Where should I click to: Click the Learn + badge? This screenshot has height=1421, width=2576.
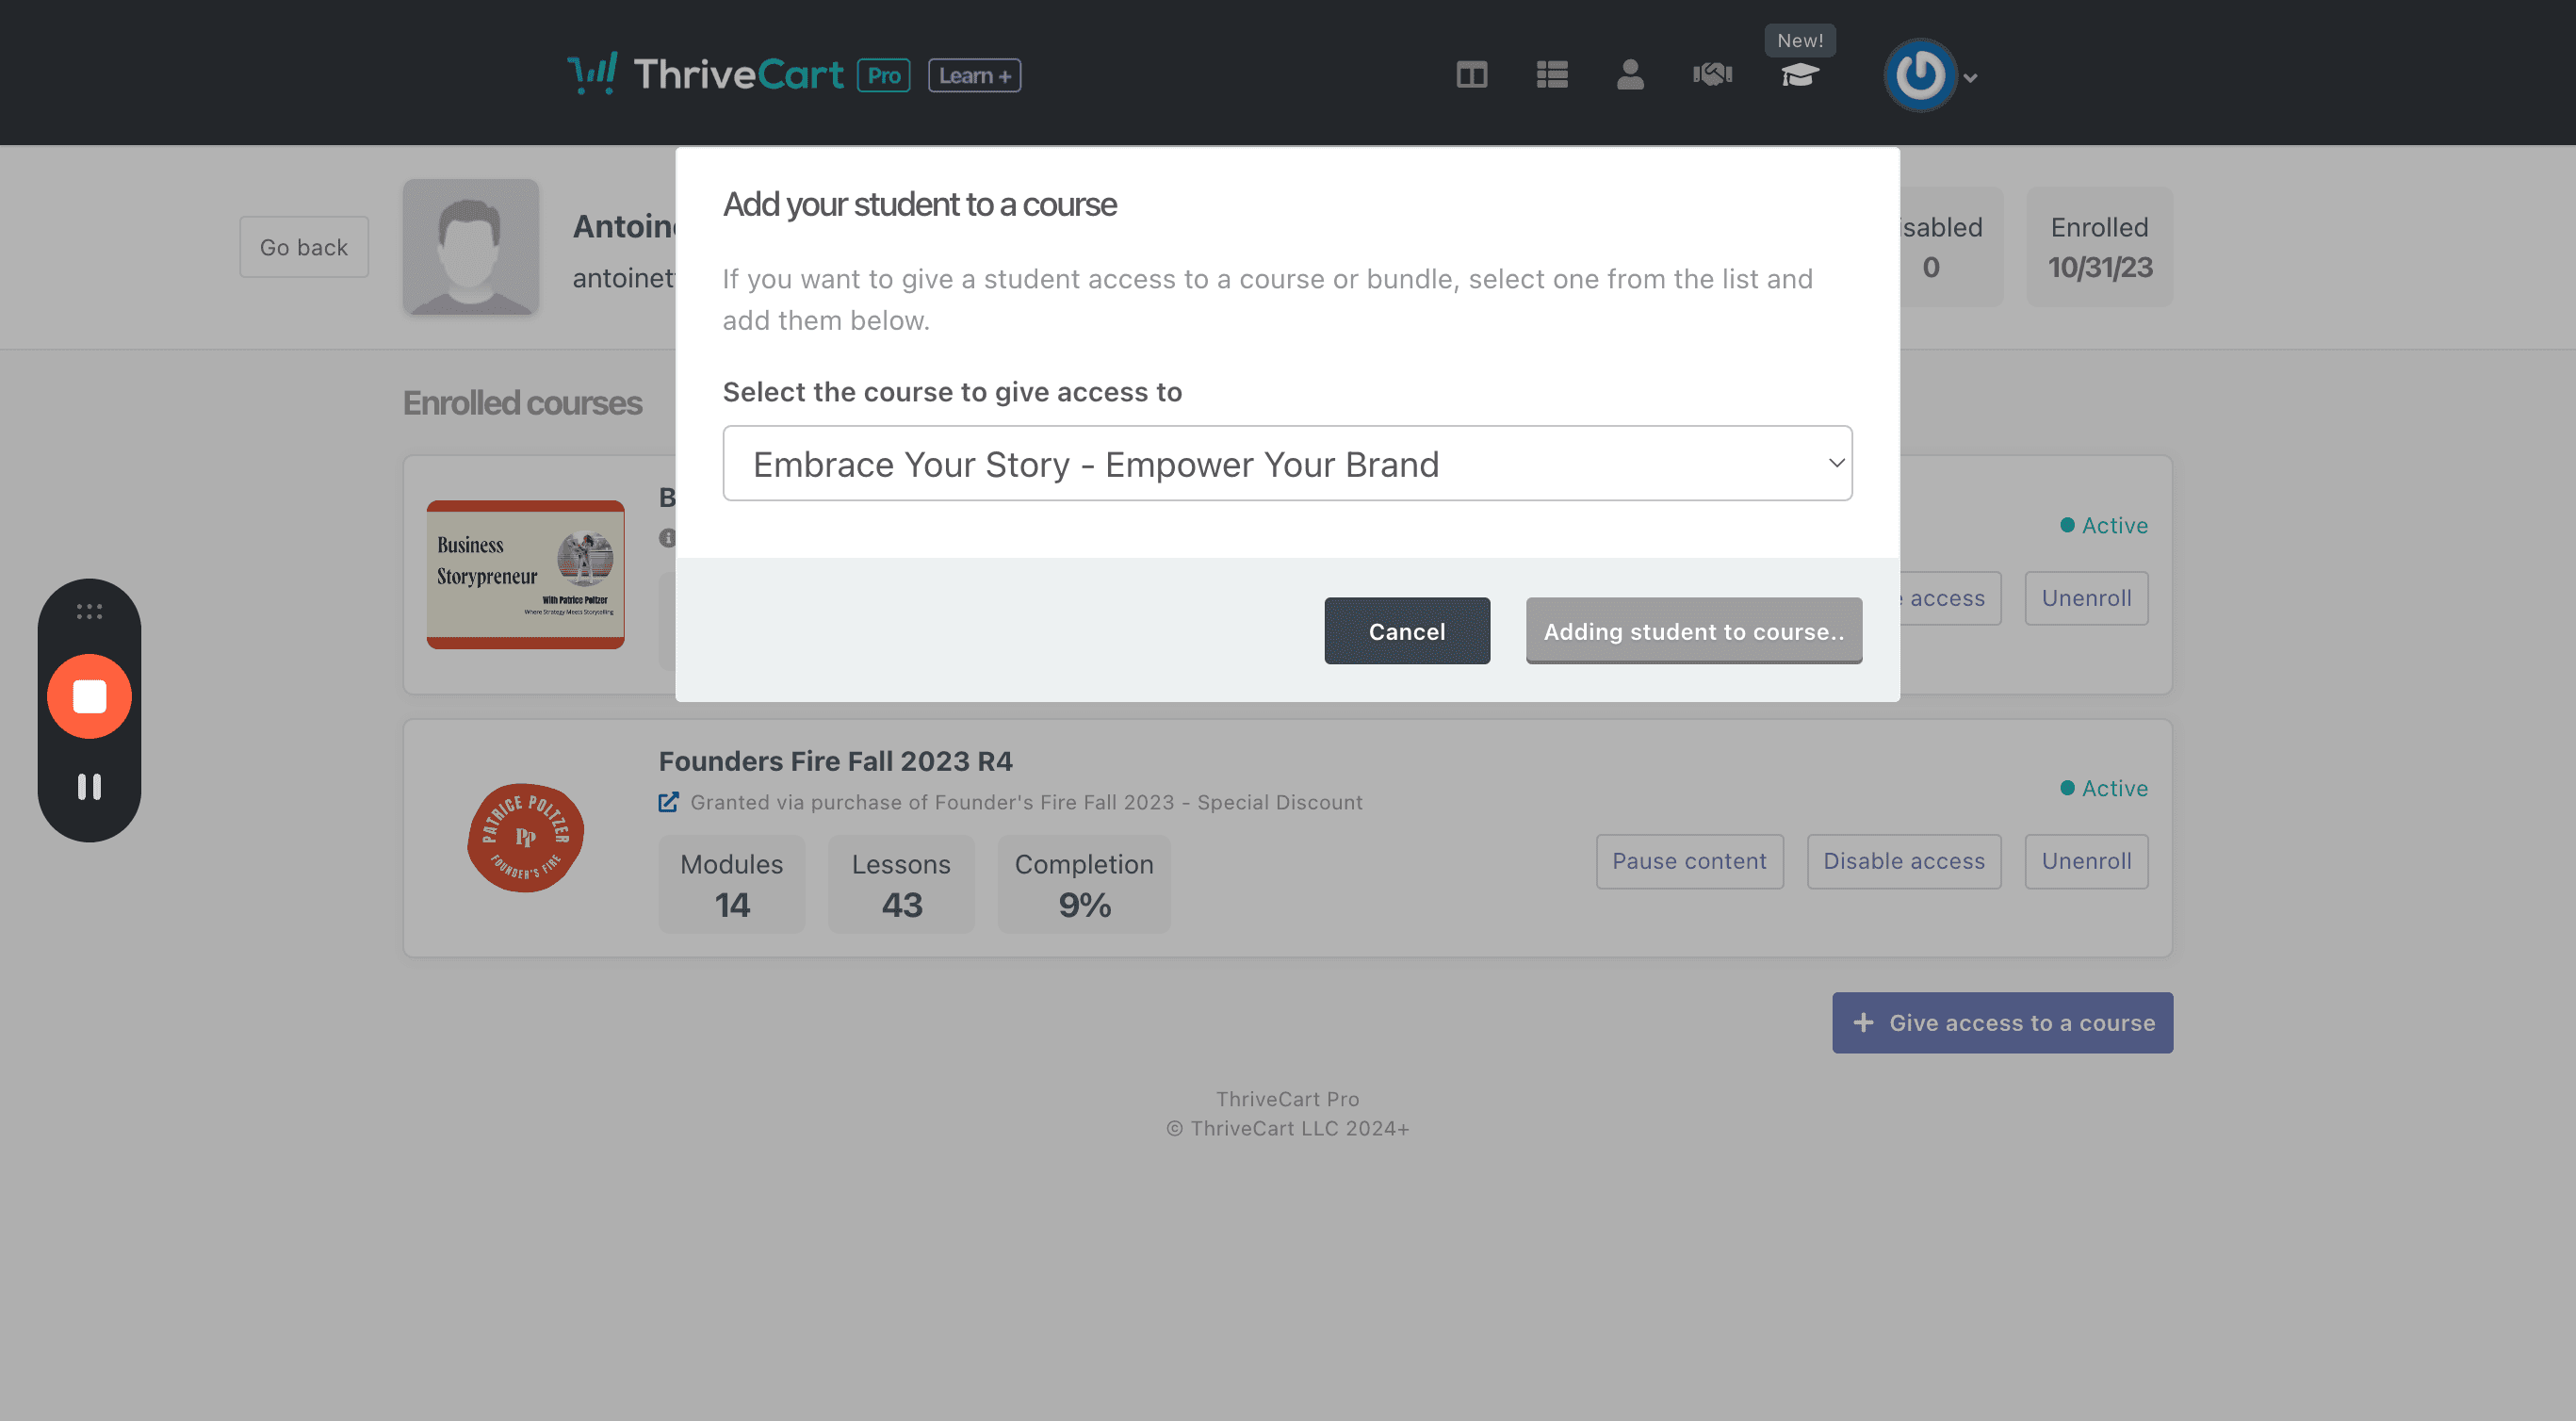974,75
